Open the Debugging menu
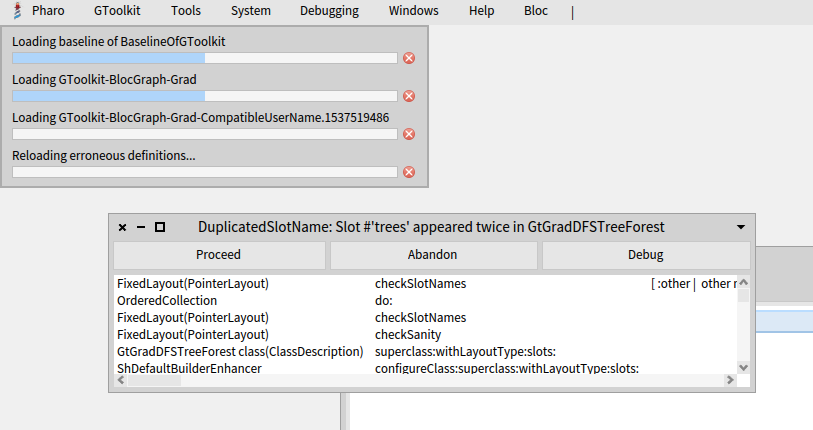Screen dimensions: 813x430 pyautogui.click(x=329, y=11)
